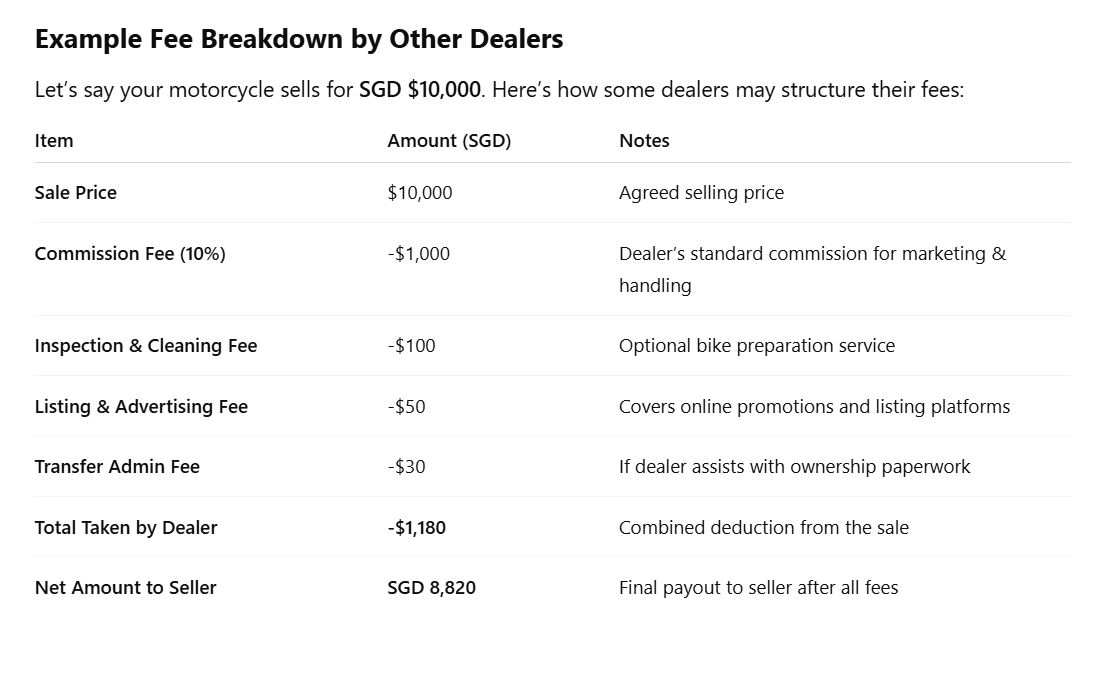Click the "Optional bike preparation service" note
This screenshot has width=1119, height=676.
[x=757, y=346]
